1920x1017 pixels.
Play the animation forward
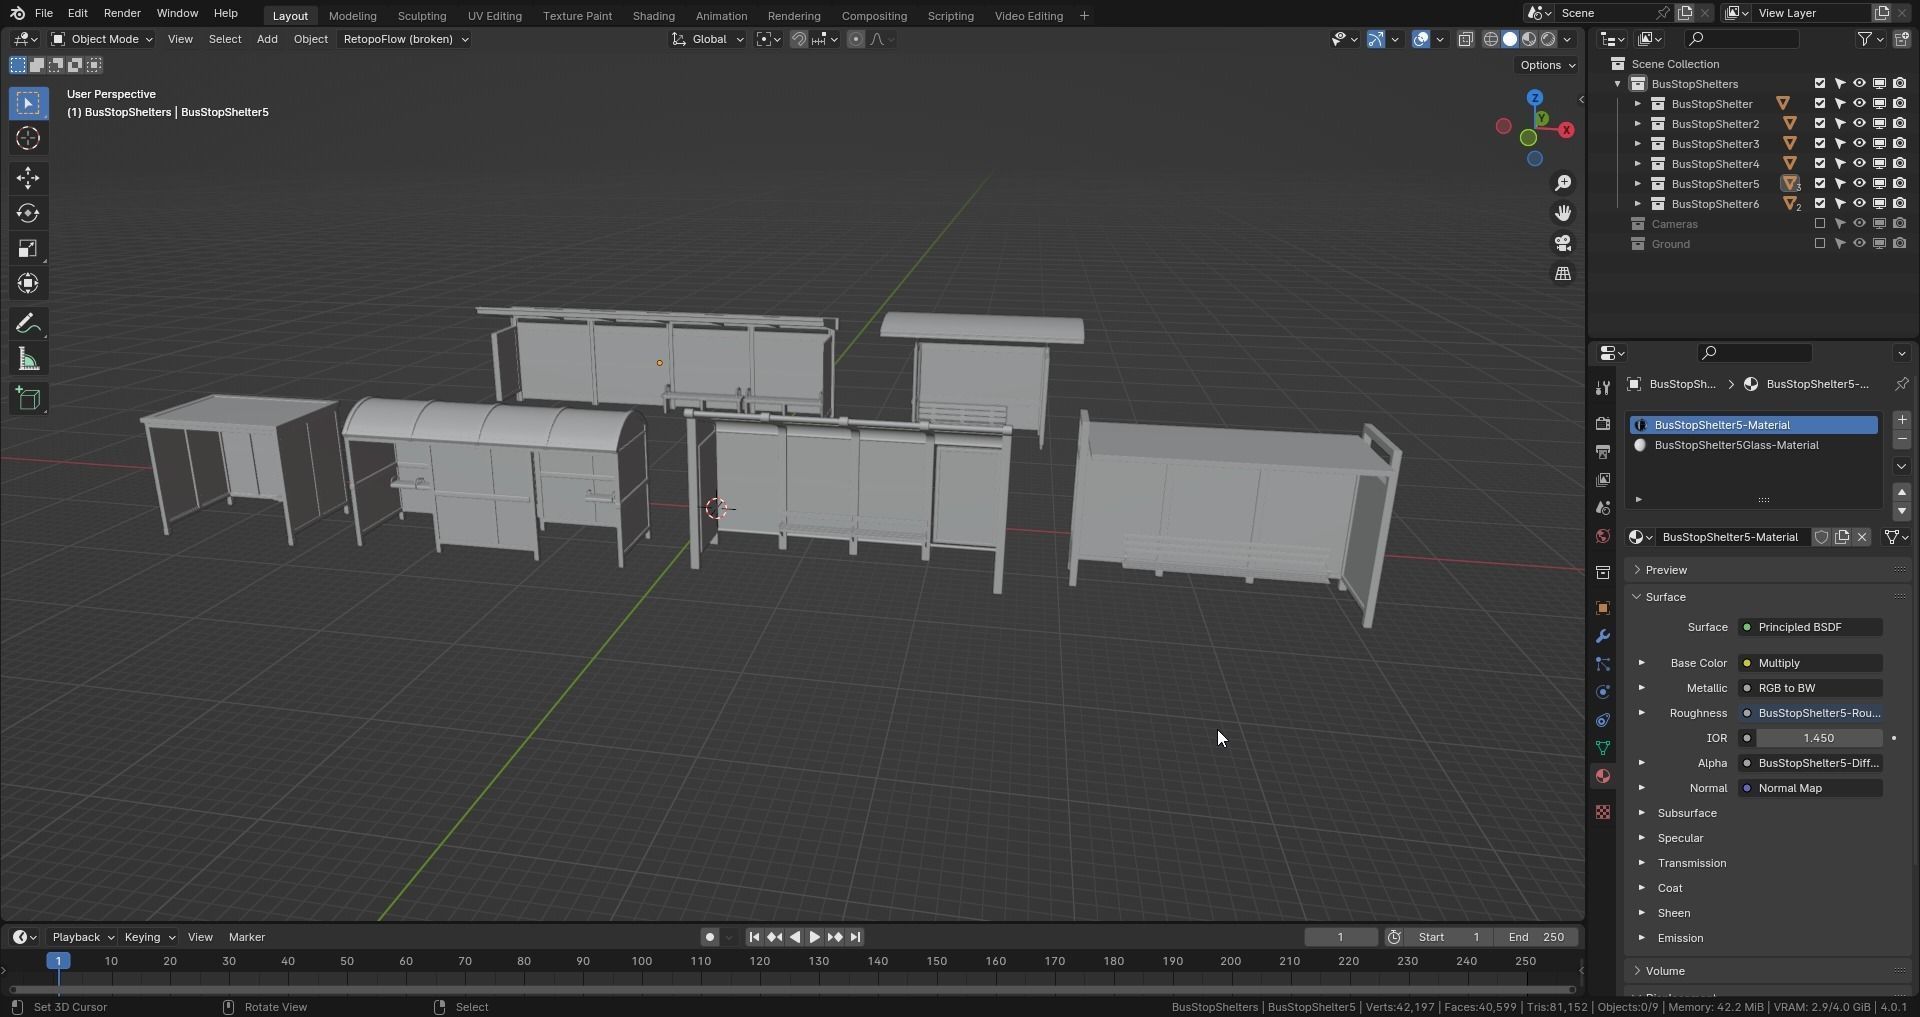click(x=814, y=937)
